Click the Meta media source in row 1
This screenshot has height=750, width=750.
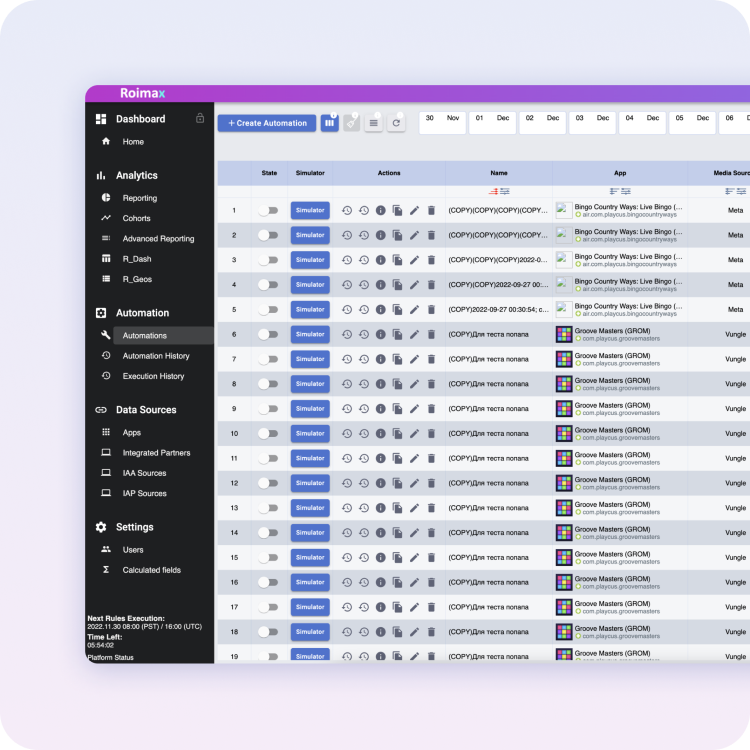[x=735, y=210]
